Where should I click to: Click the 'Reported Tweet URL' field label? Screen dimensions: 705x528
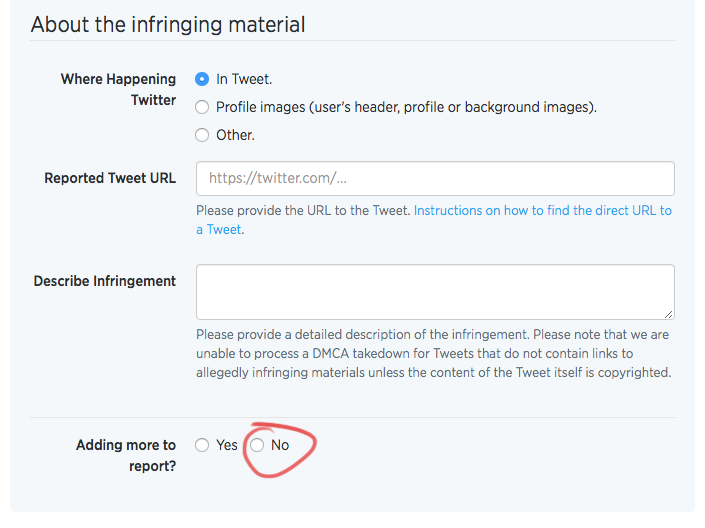coord(110,178)
